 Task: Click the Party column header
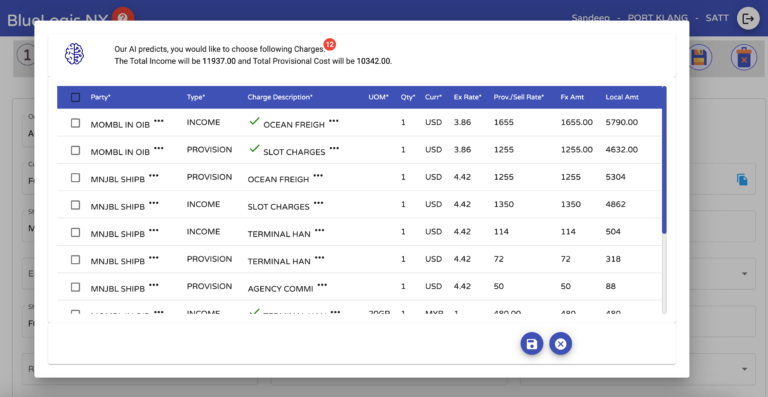pyautogui.click(x=100, y=97)
